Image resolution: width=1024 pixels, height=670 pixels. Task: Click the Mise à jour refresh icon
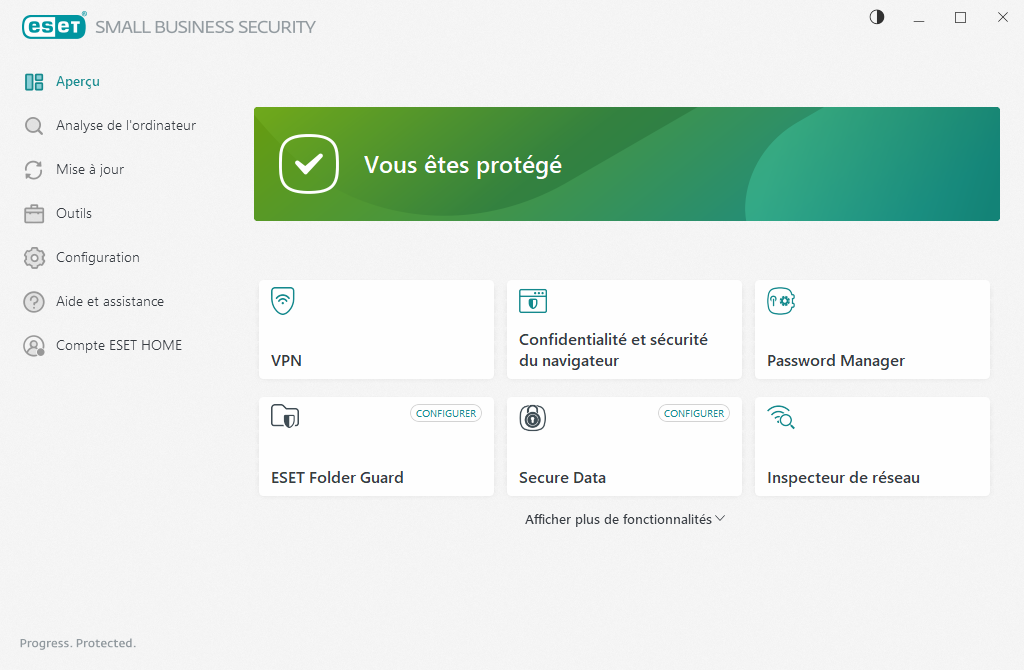click(33, 169)
